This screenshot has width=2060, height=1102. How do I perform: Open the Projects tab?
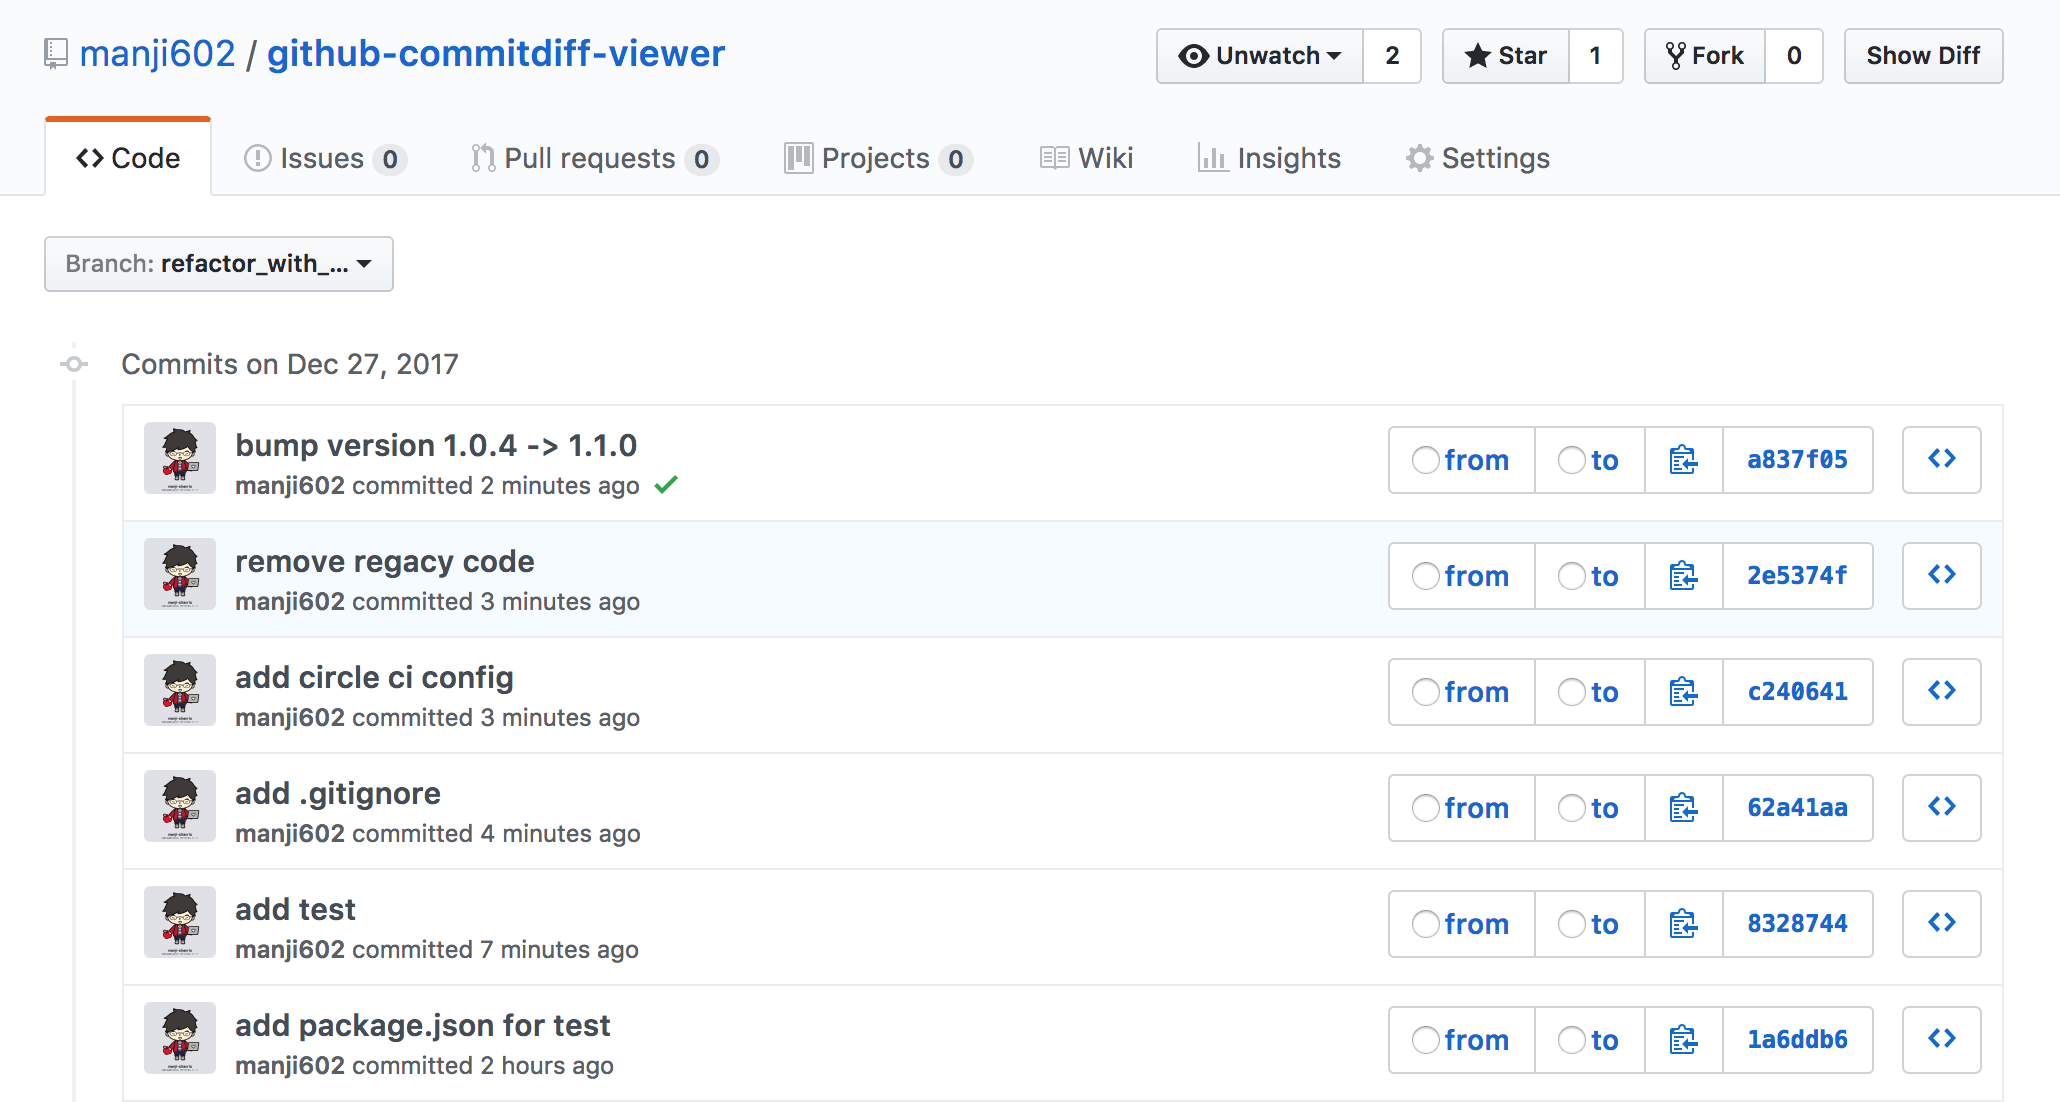(x=878, y=158)
